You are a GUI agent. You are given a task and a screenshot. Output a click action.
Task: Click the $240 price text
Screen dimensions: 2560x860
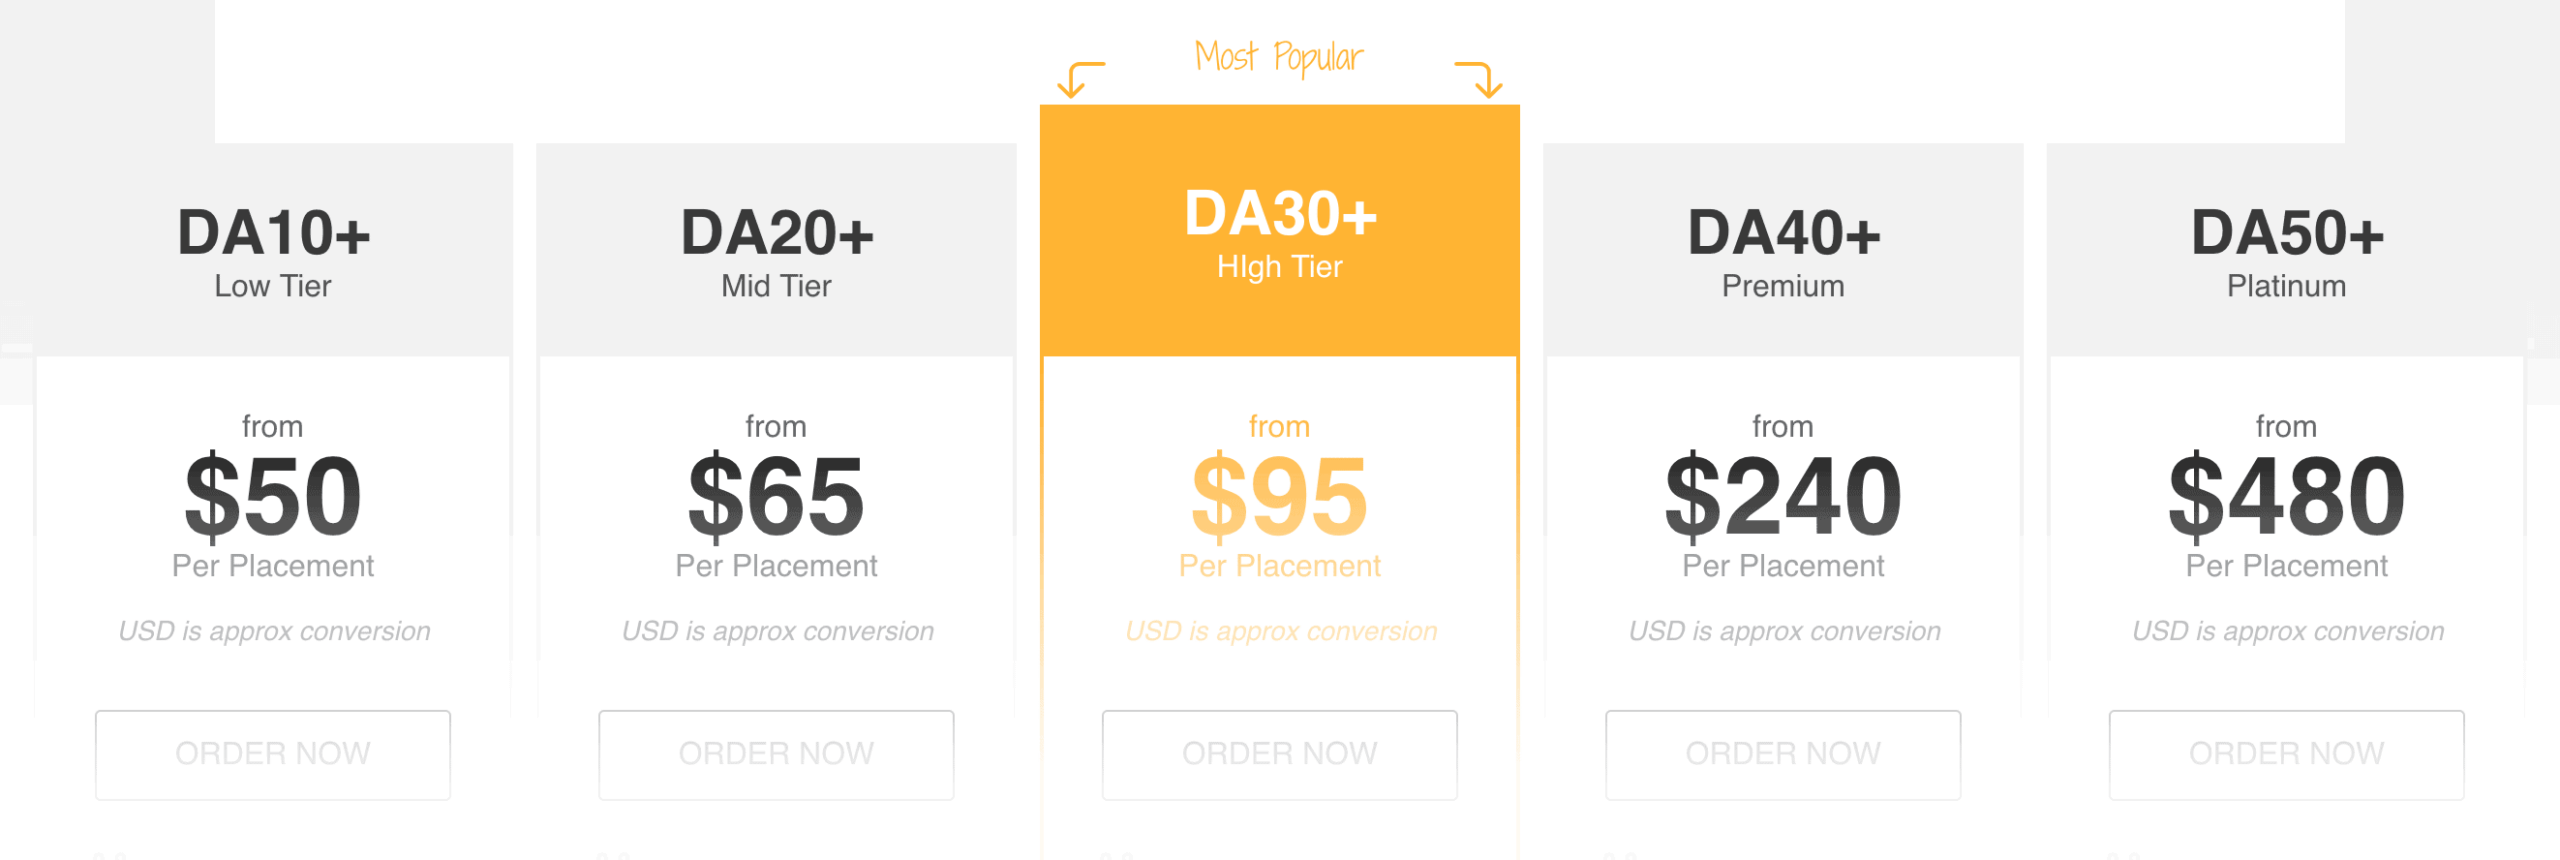click(1783, 496)
